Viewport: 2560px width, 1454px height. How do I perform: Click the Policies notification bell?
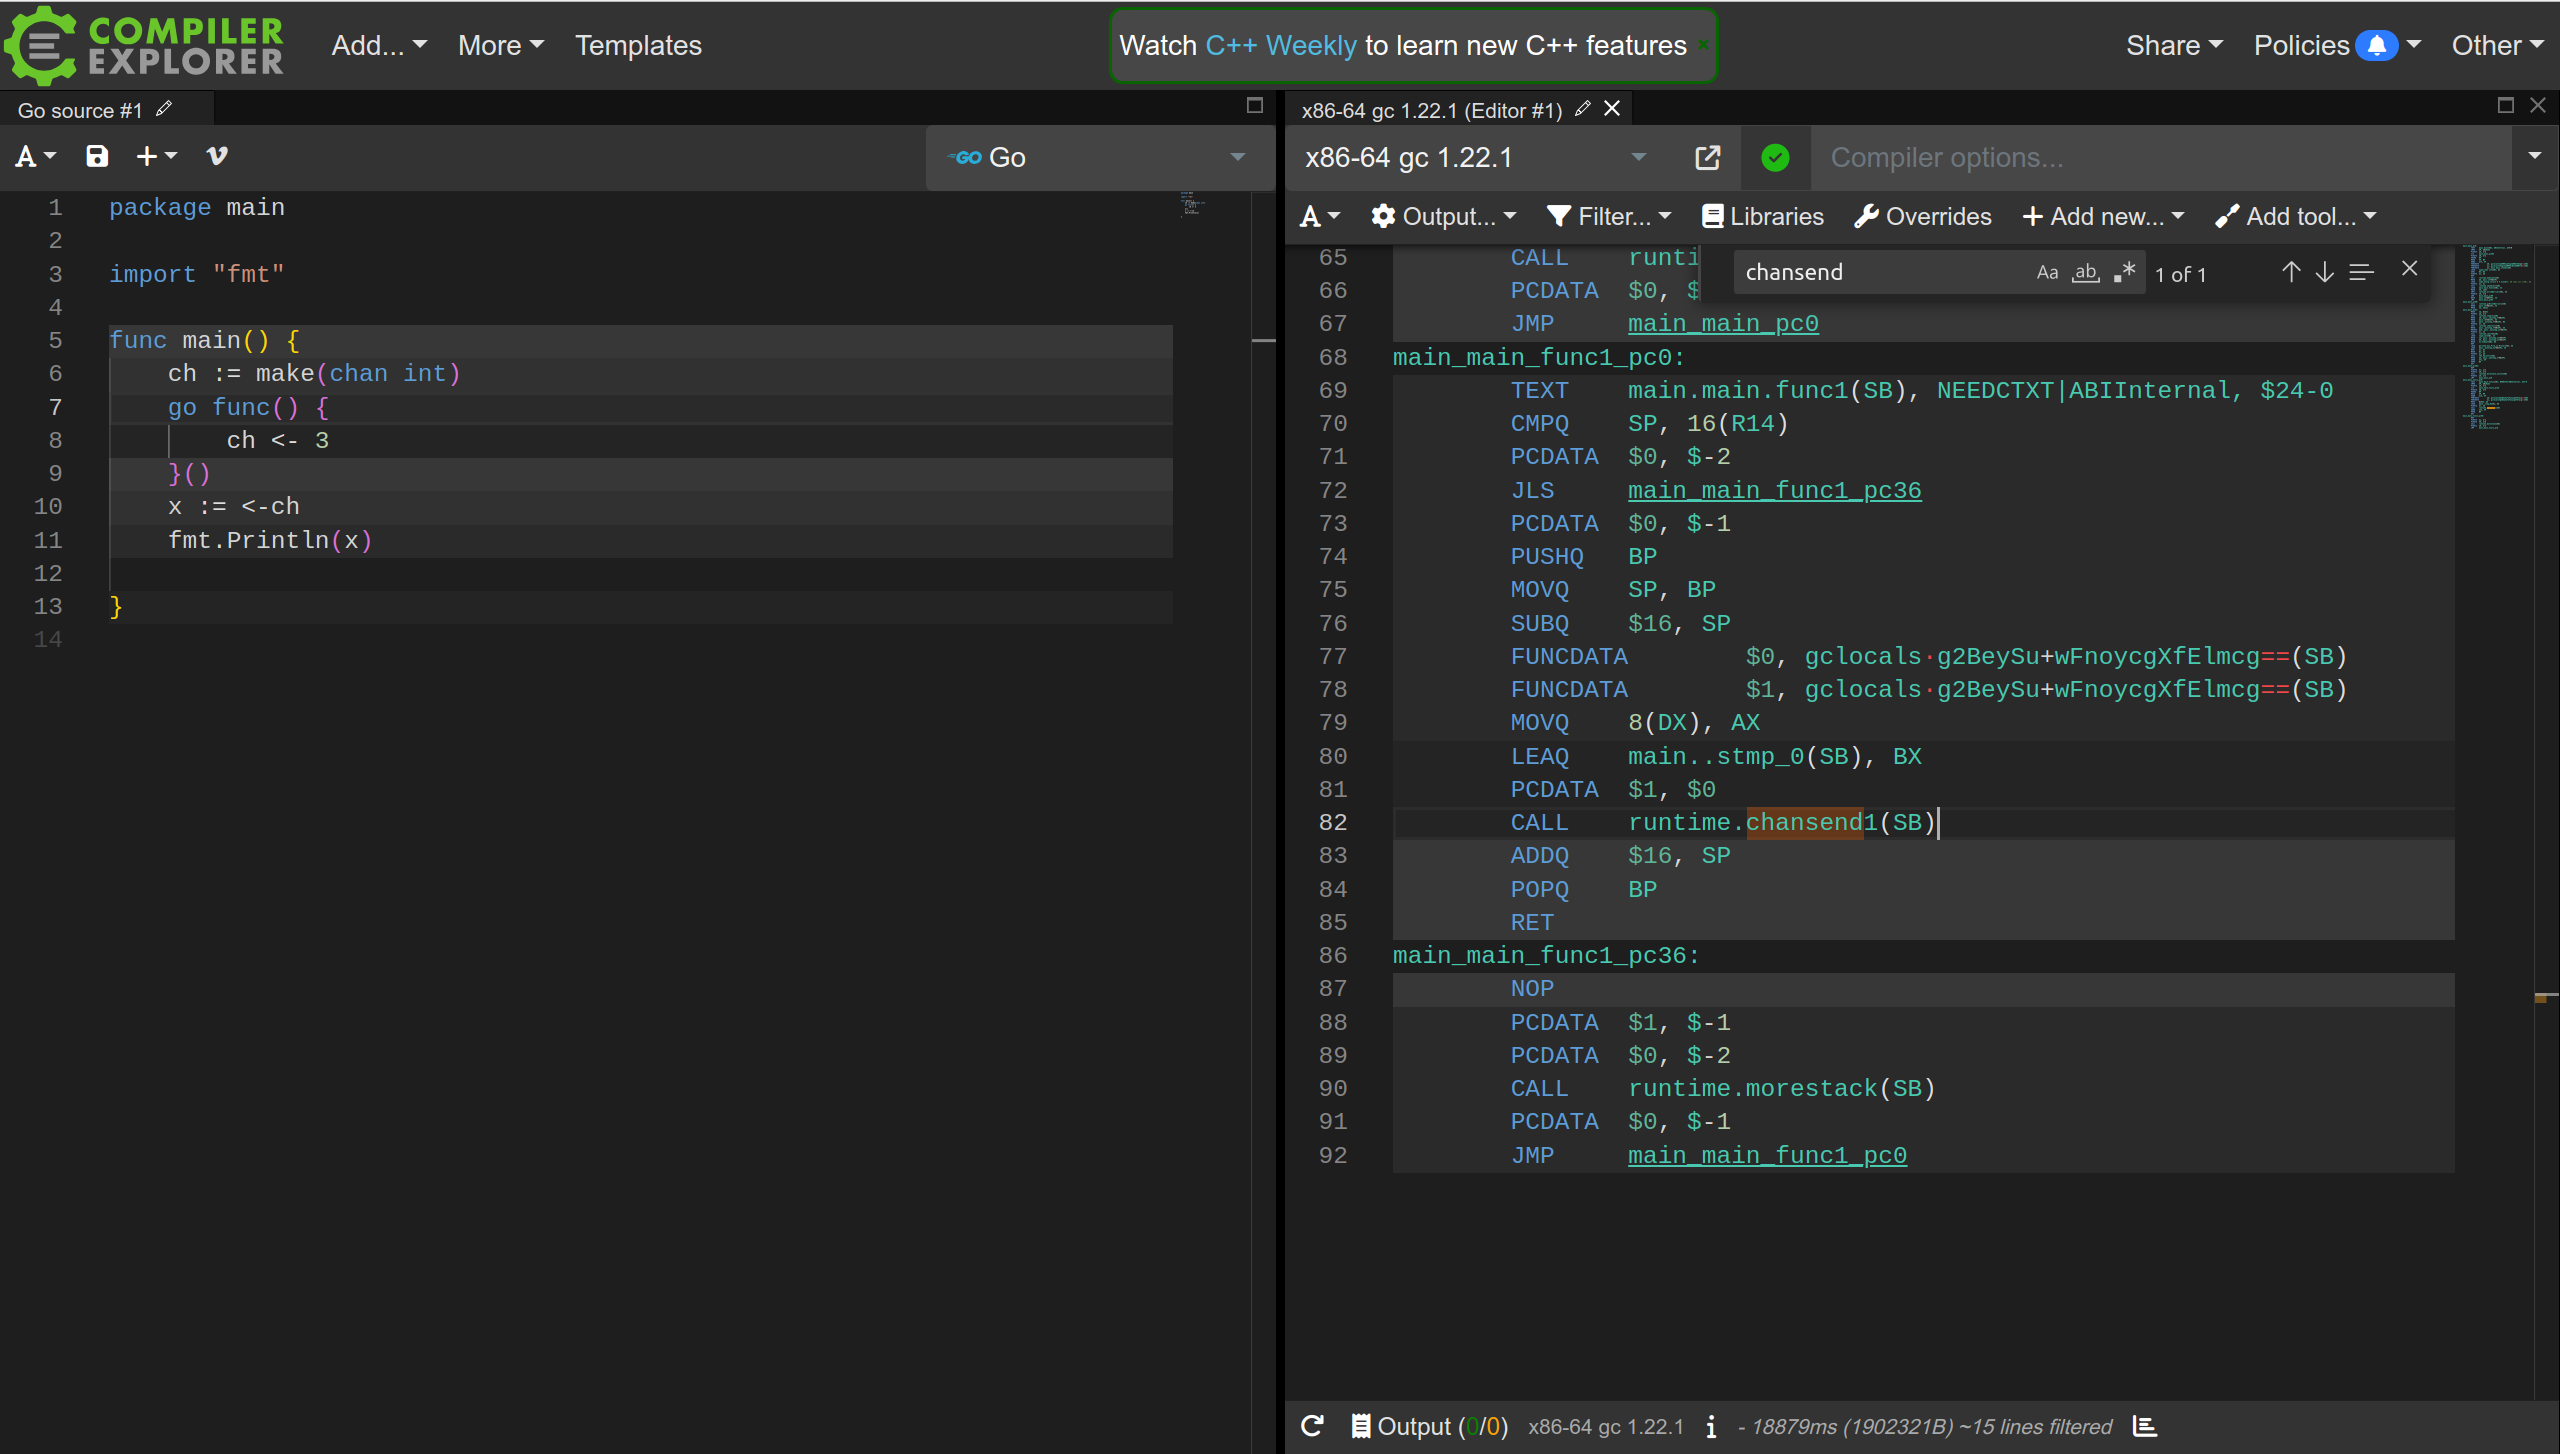[2377, 46]
